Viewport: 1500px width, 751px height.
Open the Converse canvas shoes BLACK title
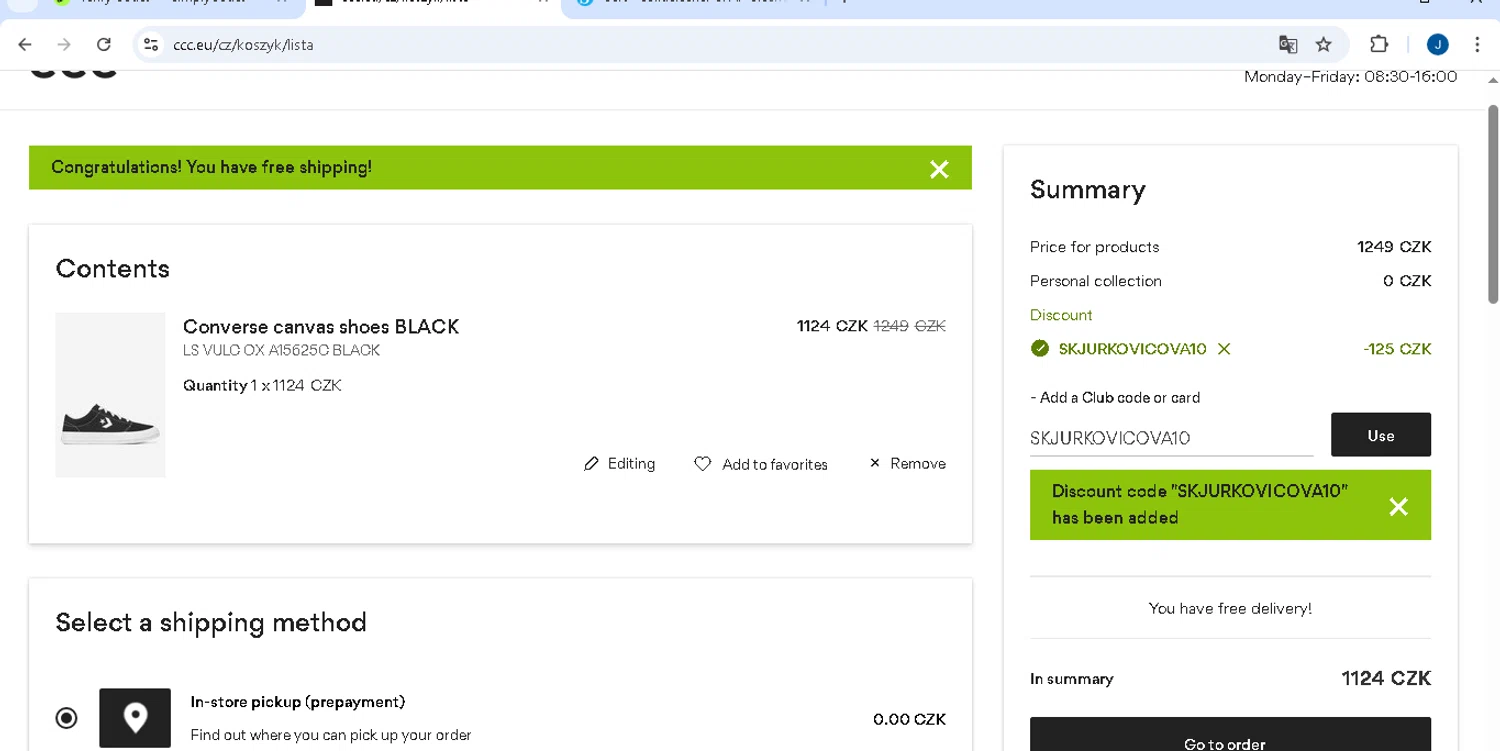[321, 326]
